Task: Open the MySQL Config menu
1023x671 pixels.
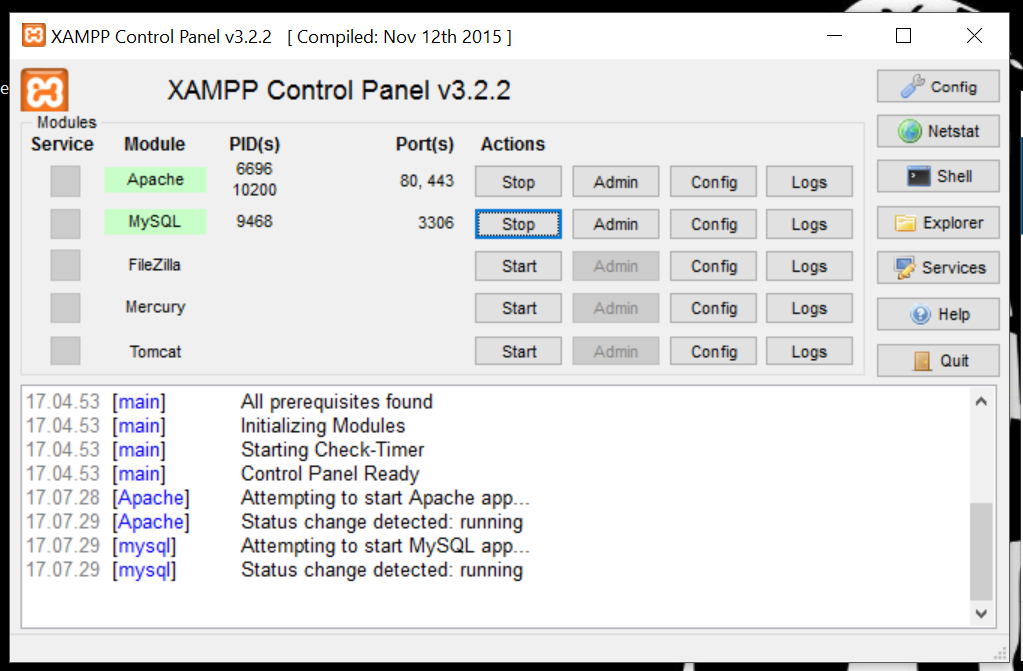Action: (x=713, y=224)
